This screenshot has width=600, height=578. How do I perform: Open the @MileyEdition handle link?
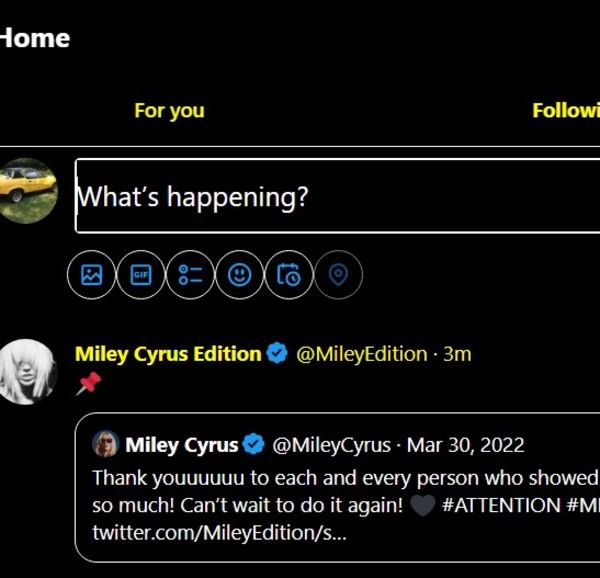click(x=361, y=354)
